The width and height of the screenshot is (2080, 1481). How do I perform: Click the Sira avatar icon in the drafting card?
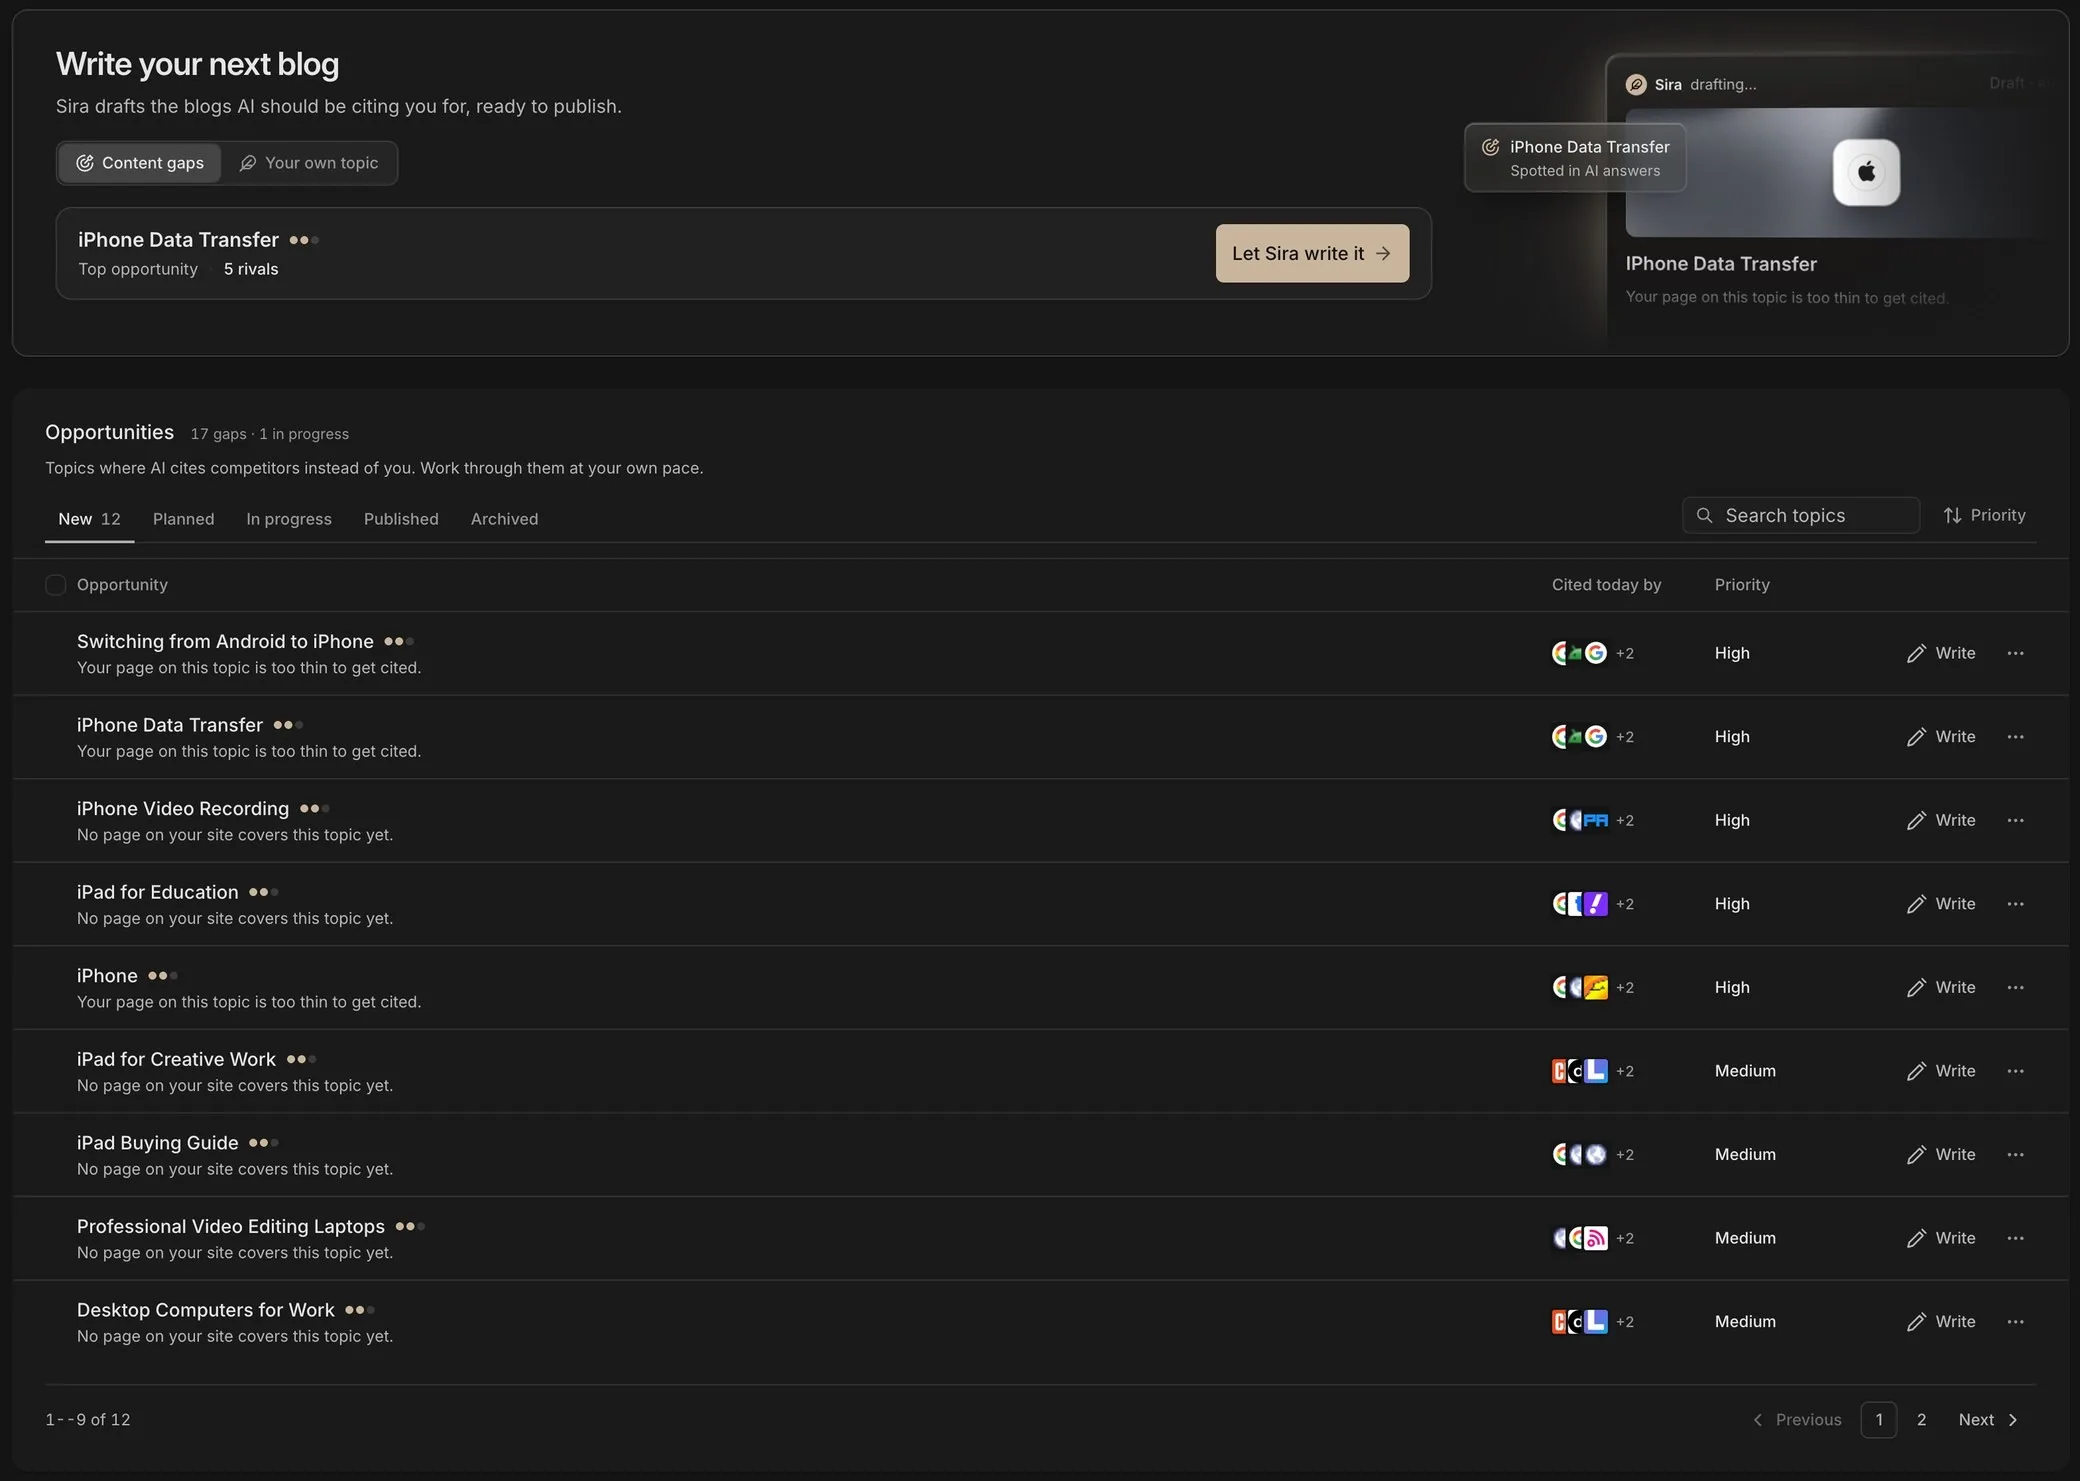tap(1636, 84)
